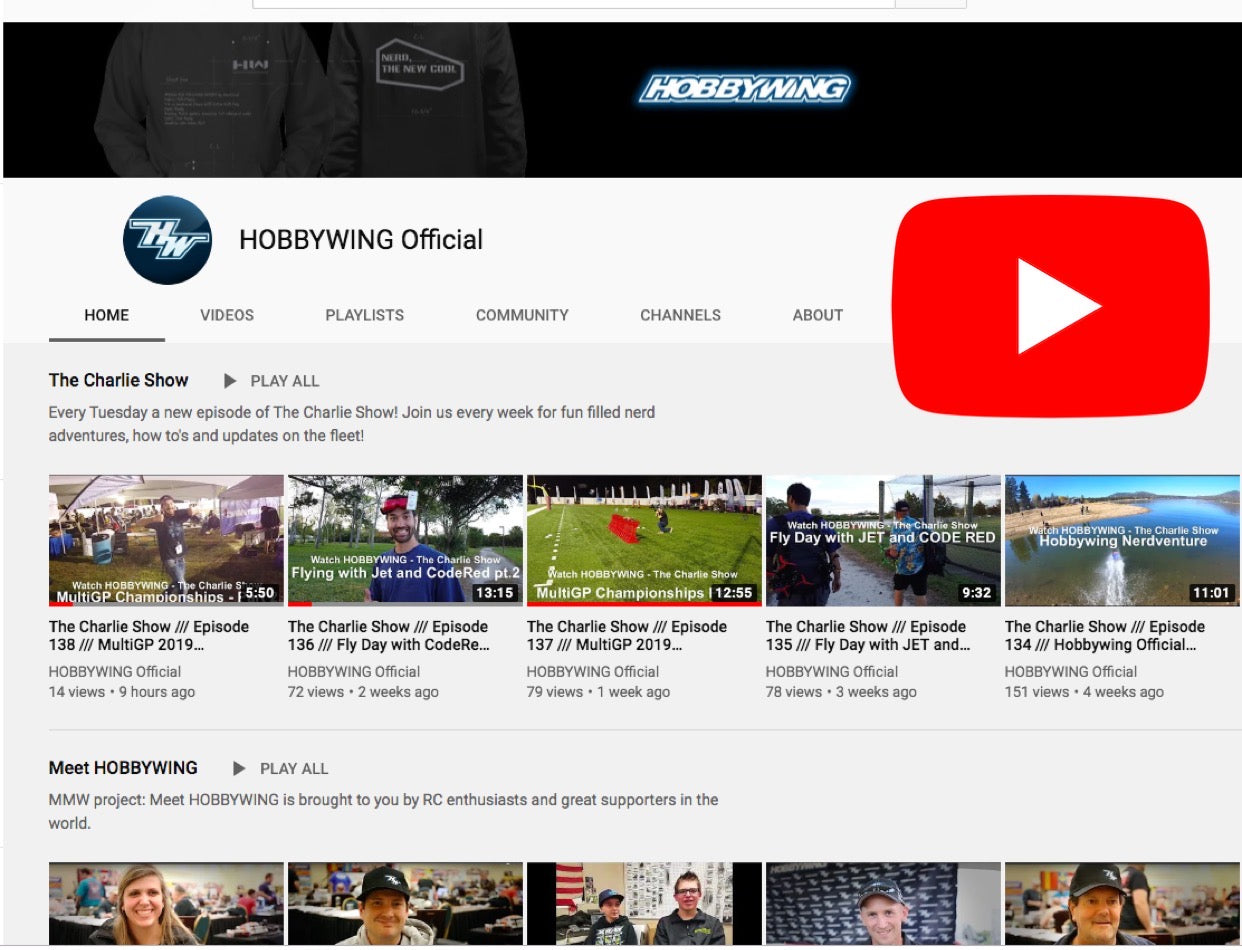Click the Play All icon for Meet HOBBYWING

(x=239, y=769)
